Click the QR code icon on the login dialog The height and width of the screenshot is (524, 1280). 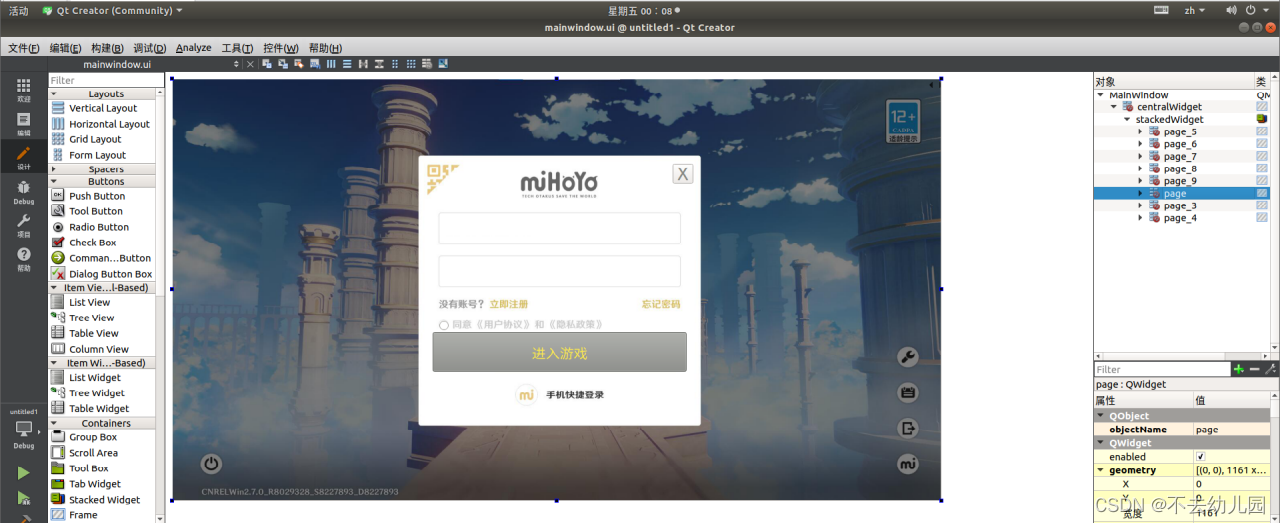[x=441, y=177]
